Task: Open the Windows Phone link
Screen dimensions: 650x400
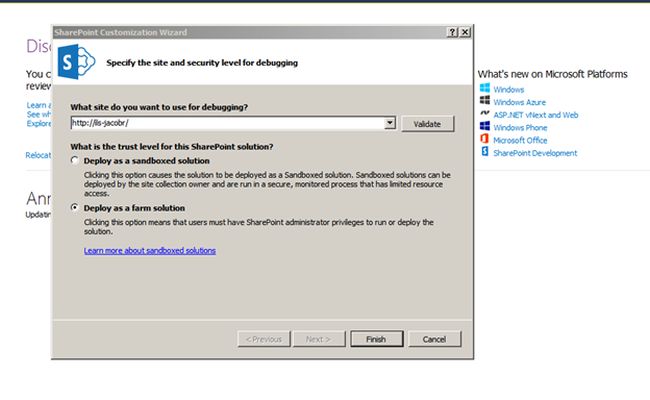Action: coord(520,128)
